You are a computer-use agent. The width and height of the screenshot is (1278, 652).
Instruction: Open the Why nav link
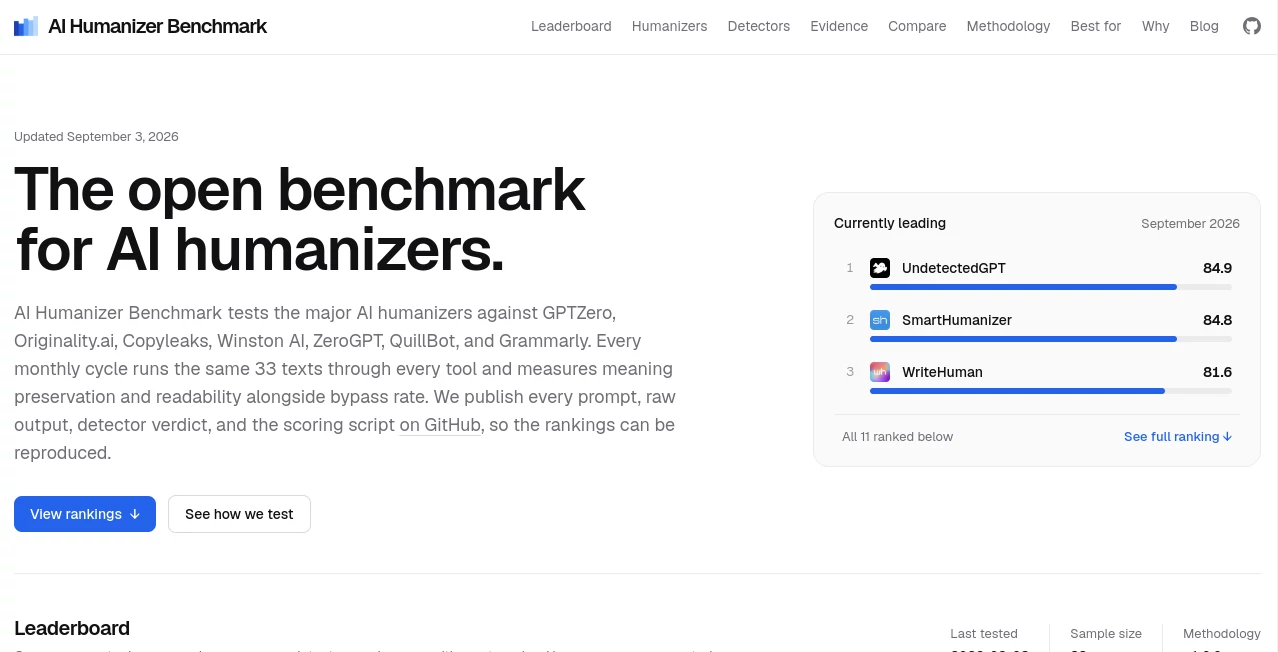[x=1155, y=26]
